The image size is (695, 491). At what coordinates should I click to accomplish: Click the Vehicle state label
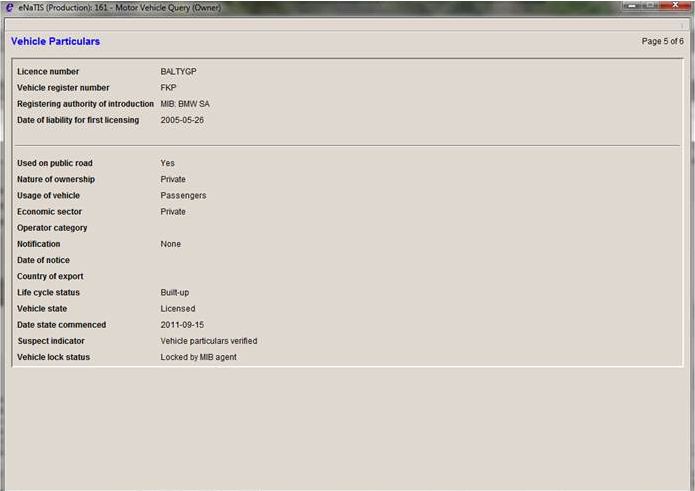42,308
